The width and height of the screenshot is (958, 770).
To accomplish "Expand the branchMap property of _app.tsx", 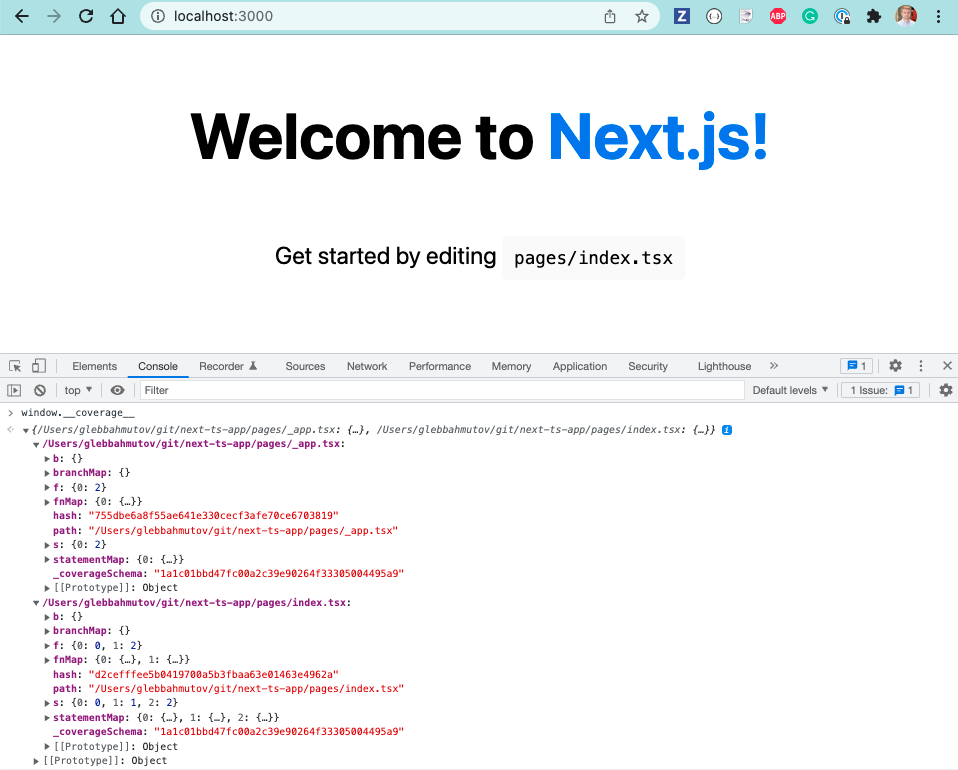I will pos(45,472).
